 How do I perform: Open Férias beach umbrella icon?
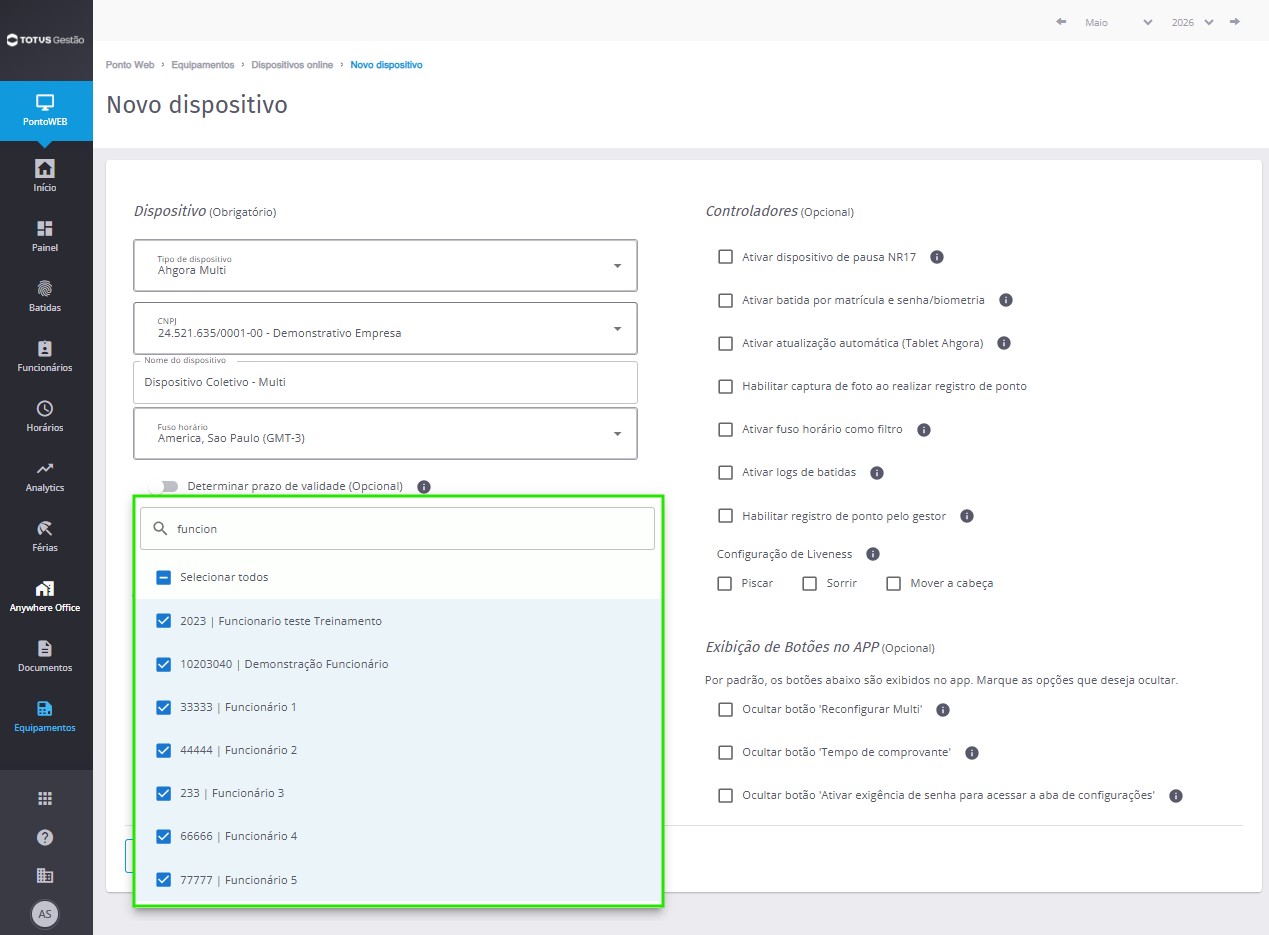coord(45,528)
